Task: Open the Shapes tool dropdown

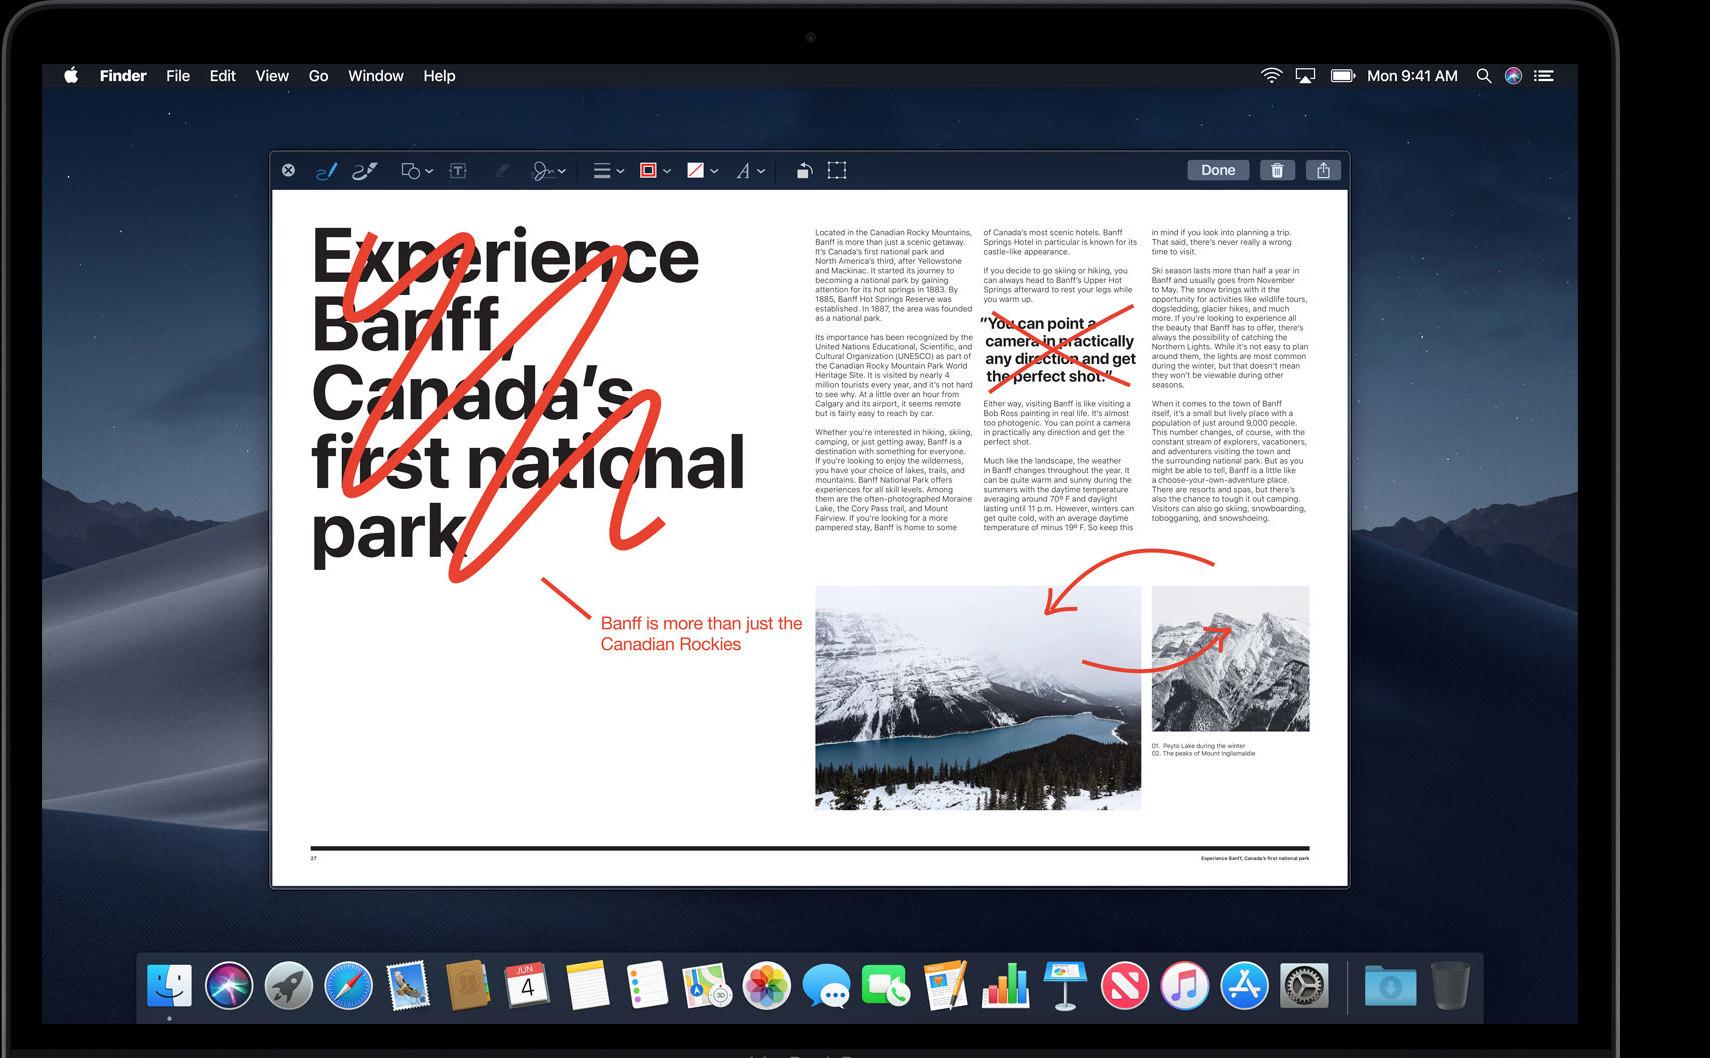Action: 416,171
